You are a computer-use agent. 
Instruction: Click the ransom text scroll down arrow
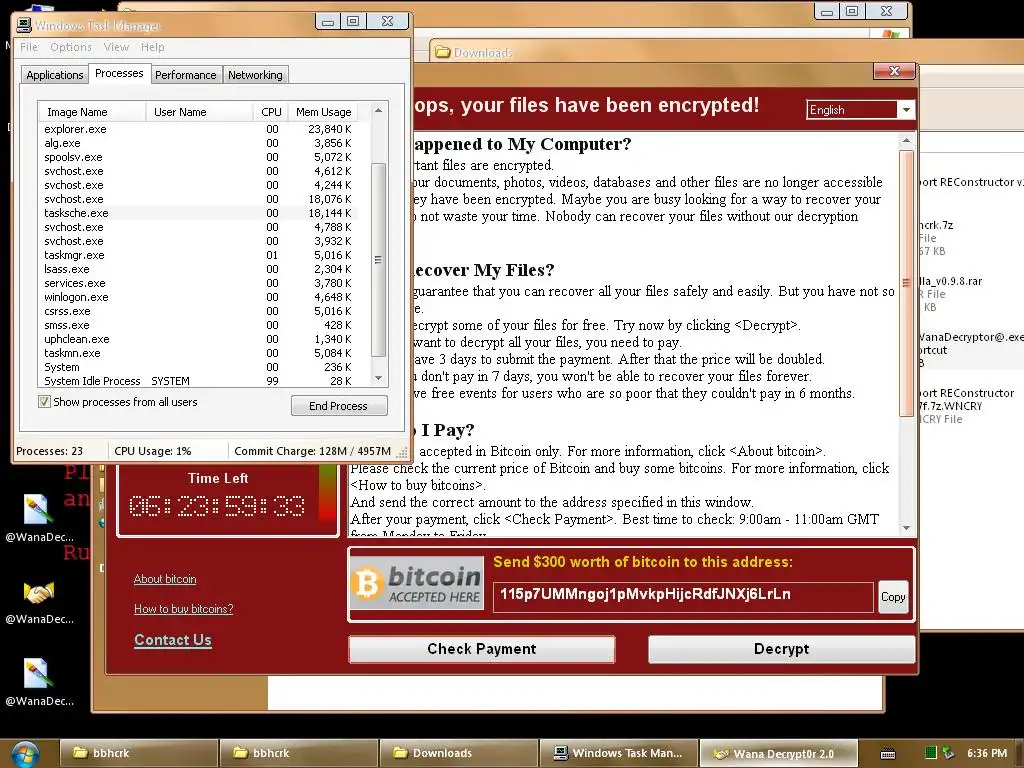pyautogui.click(x=906, y=528)
